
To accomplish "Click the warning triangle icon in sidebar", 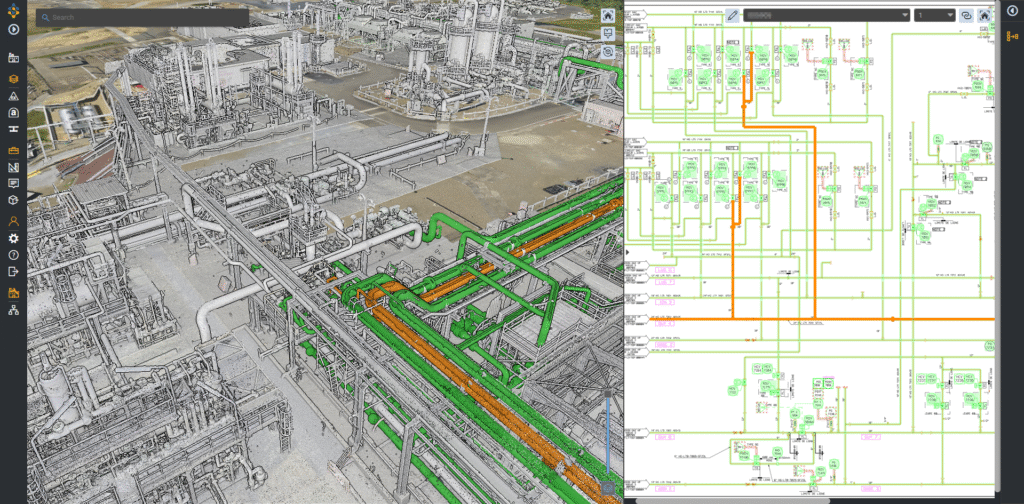I will [14, 96].
